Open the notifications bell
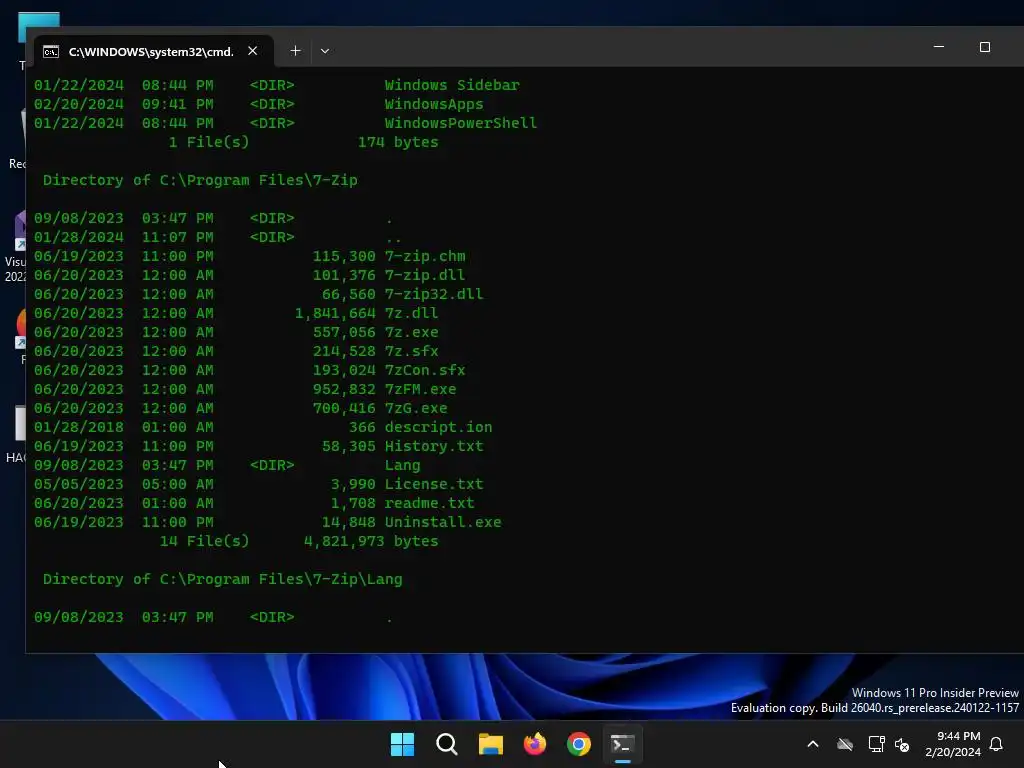The height and width of the screenshot is (768, 1024). 997,744
